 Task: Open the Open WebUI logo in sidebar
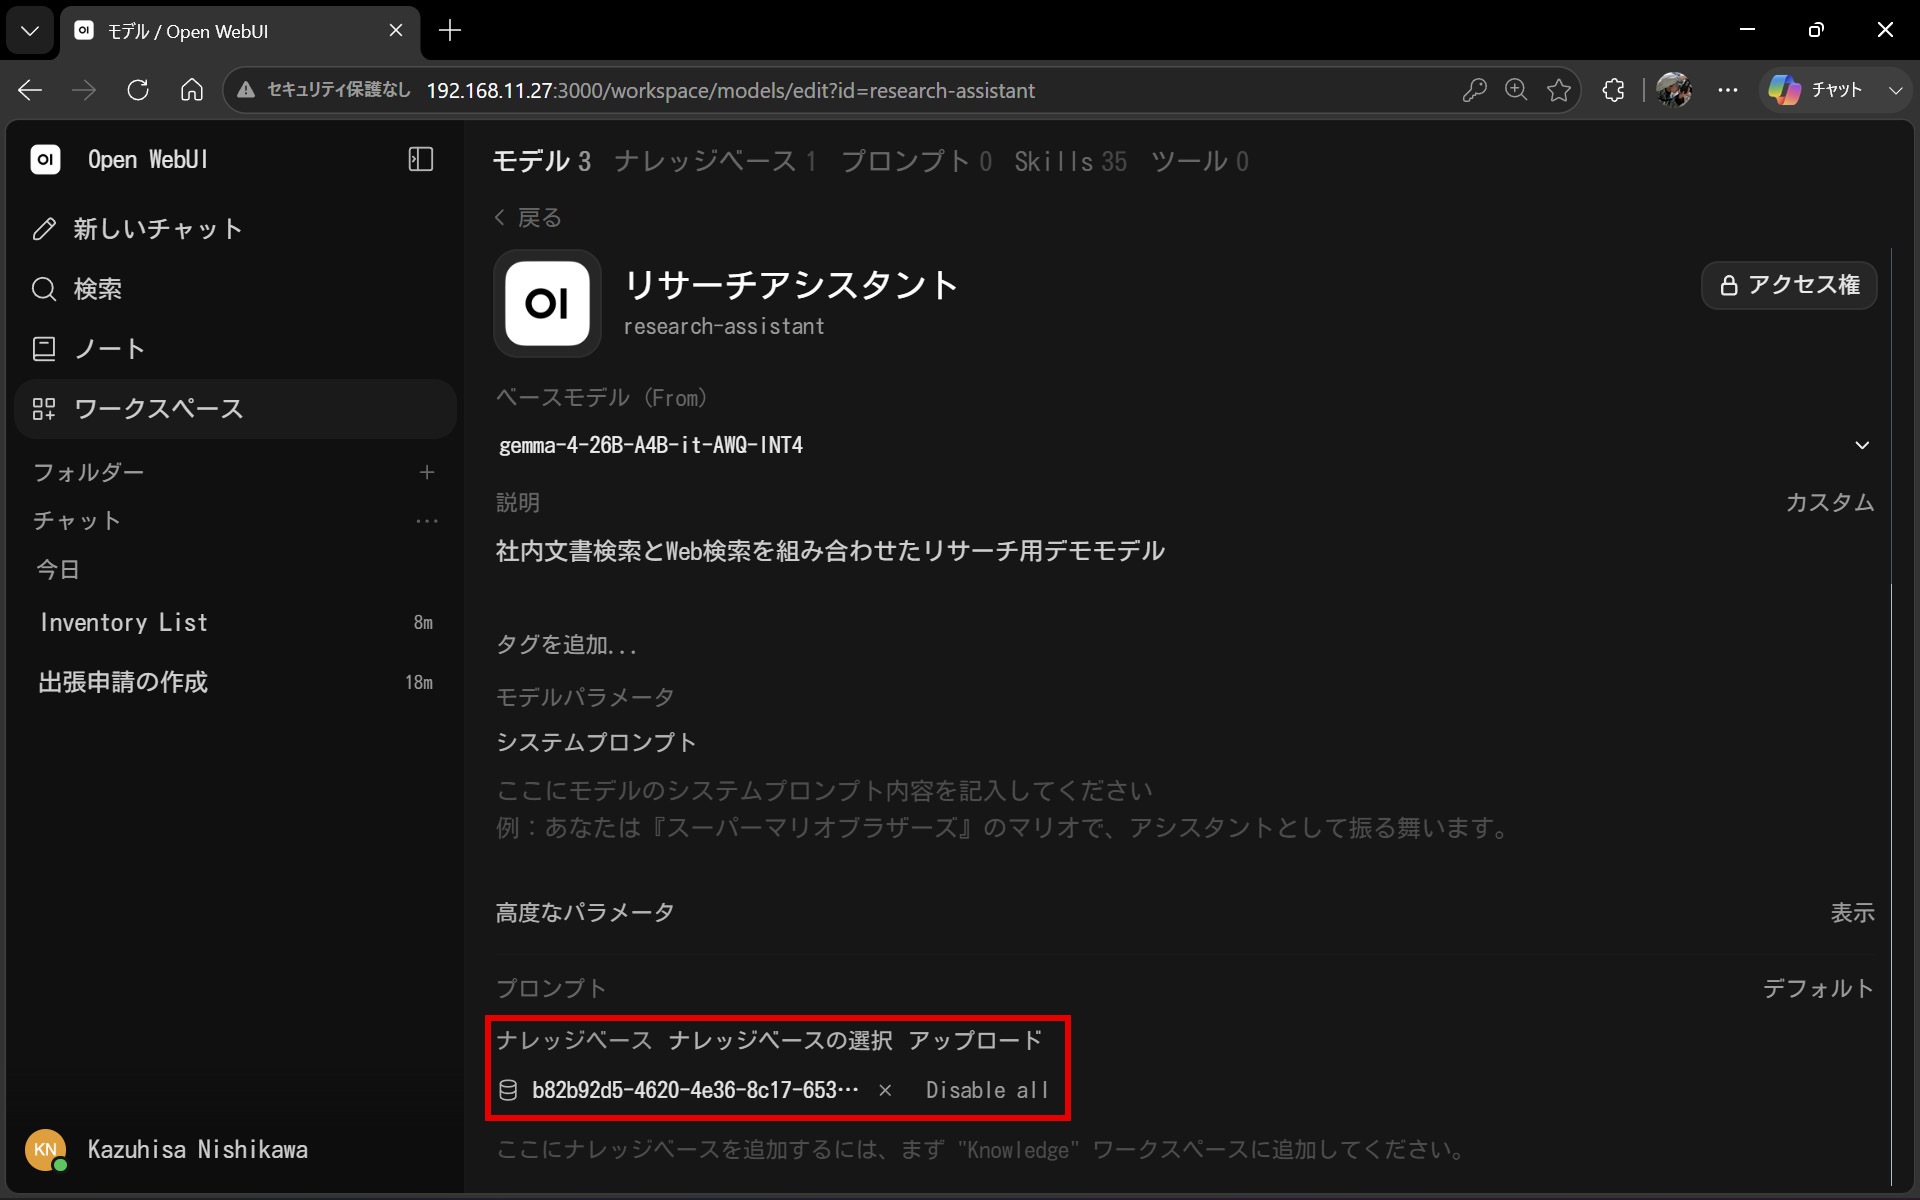[45, 159]
